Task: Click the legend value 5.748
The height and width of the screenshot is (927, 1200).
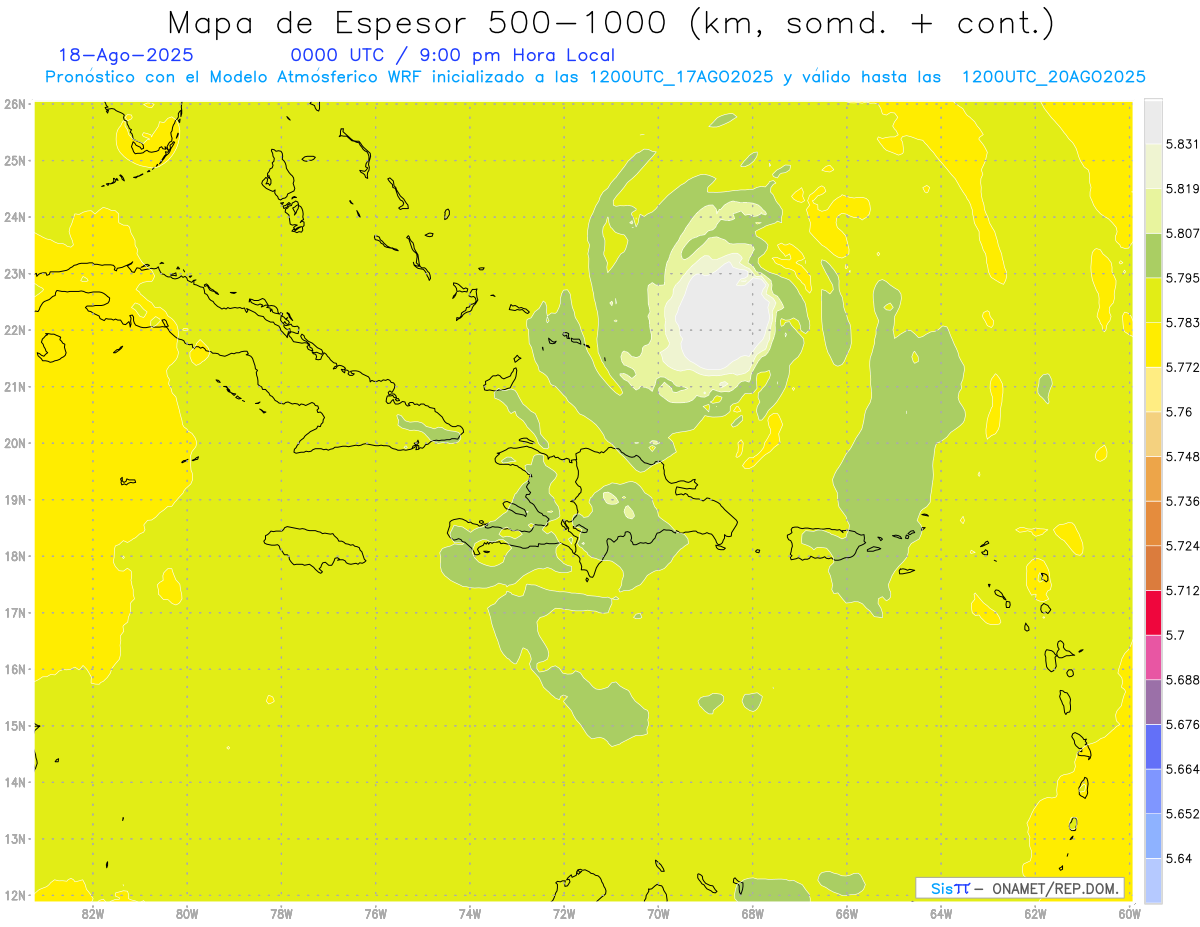Action: 1183,456
